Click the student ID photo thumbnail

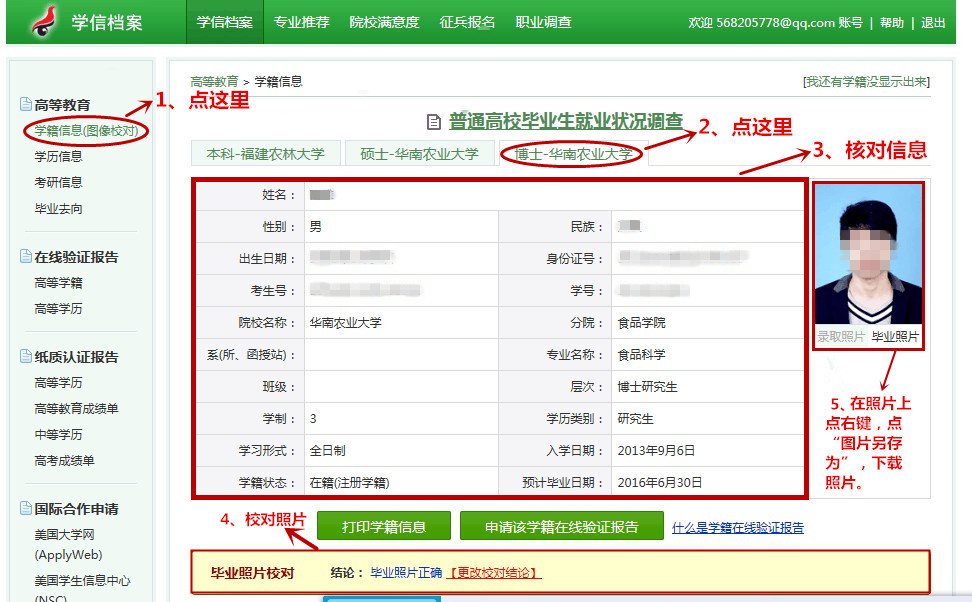tap(868, 254)
